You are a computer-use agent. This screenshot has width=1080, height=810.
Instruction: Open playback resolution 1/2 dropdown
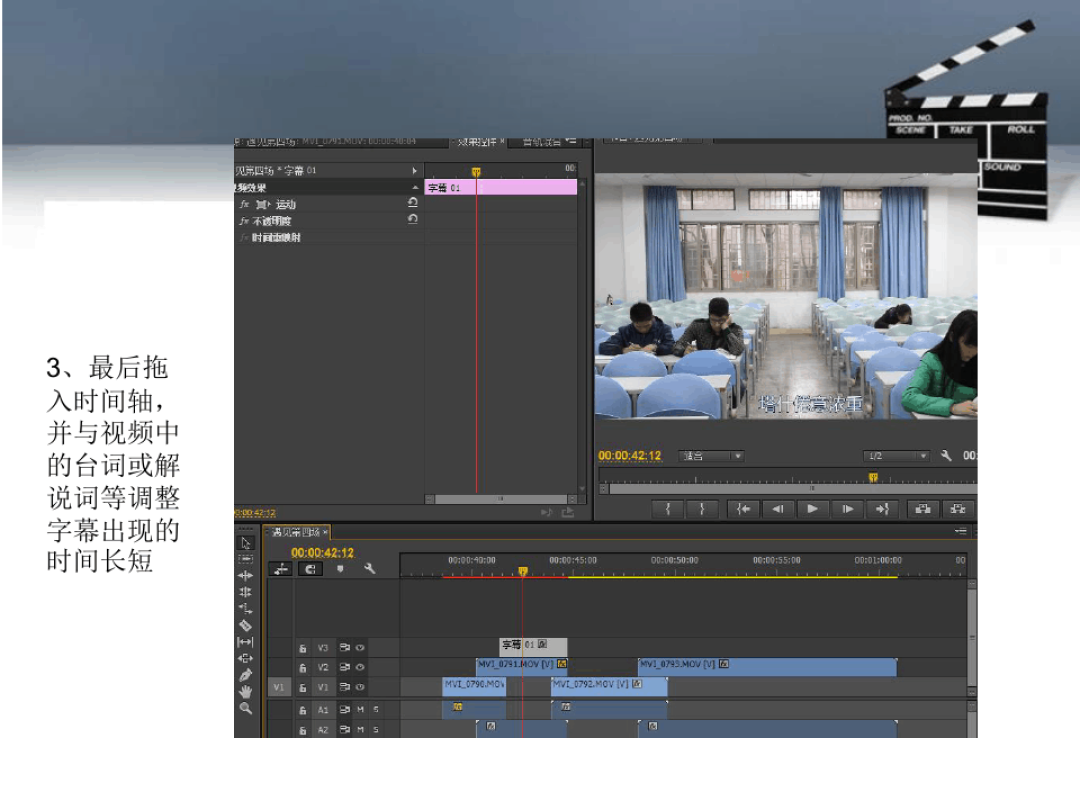click(x=896, y=456)
